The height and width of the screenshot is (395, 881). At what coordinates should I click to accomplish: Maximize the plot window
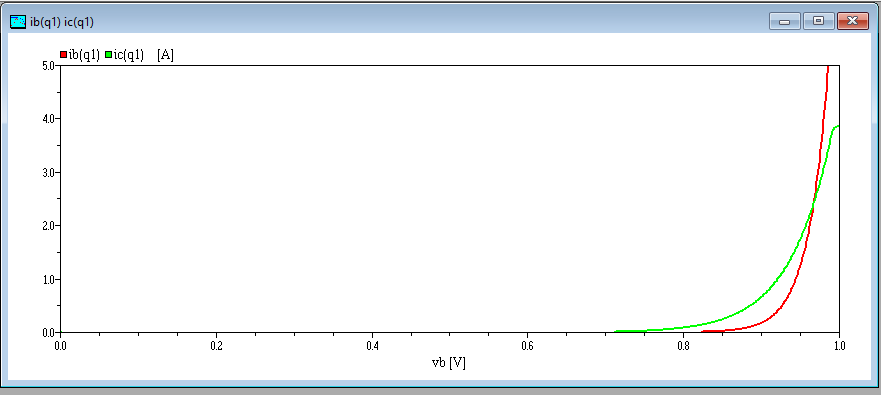(x=819, y=21)
